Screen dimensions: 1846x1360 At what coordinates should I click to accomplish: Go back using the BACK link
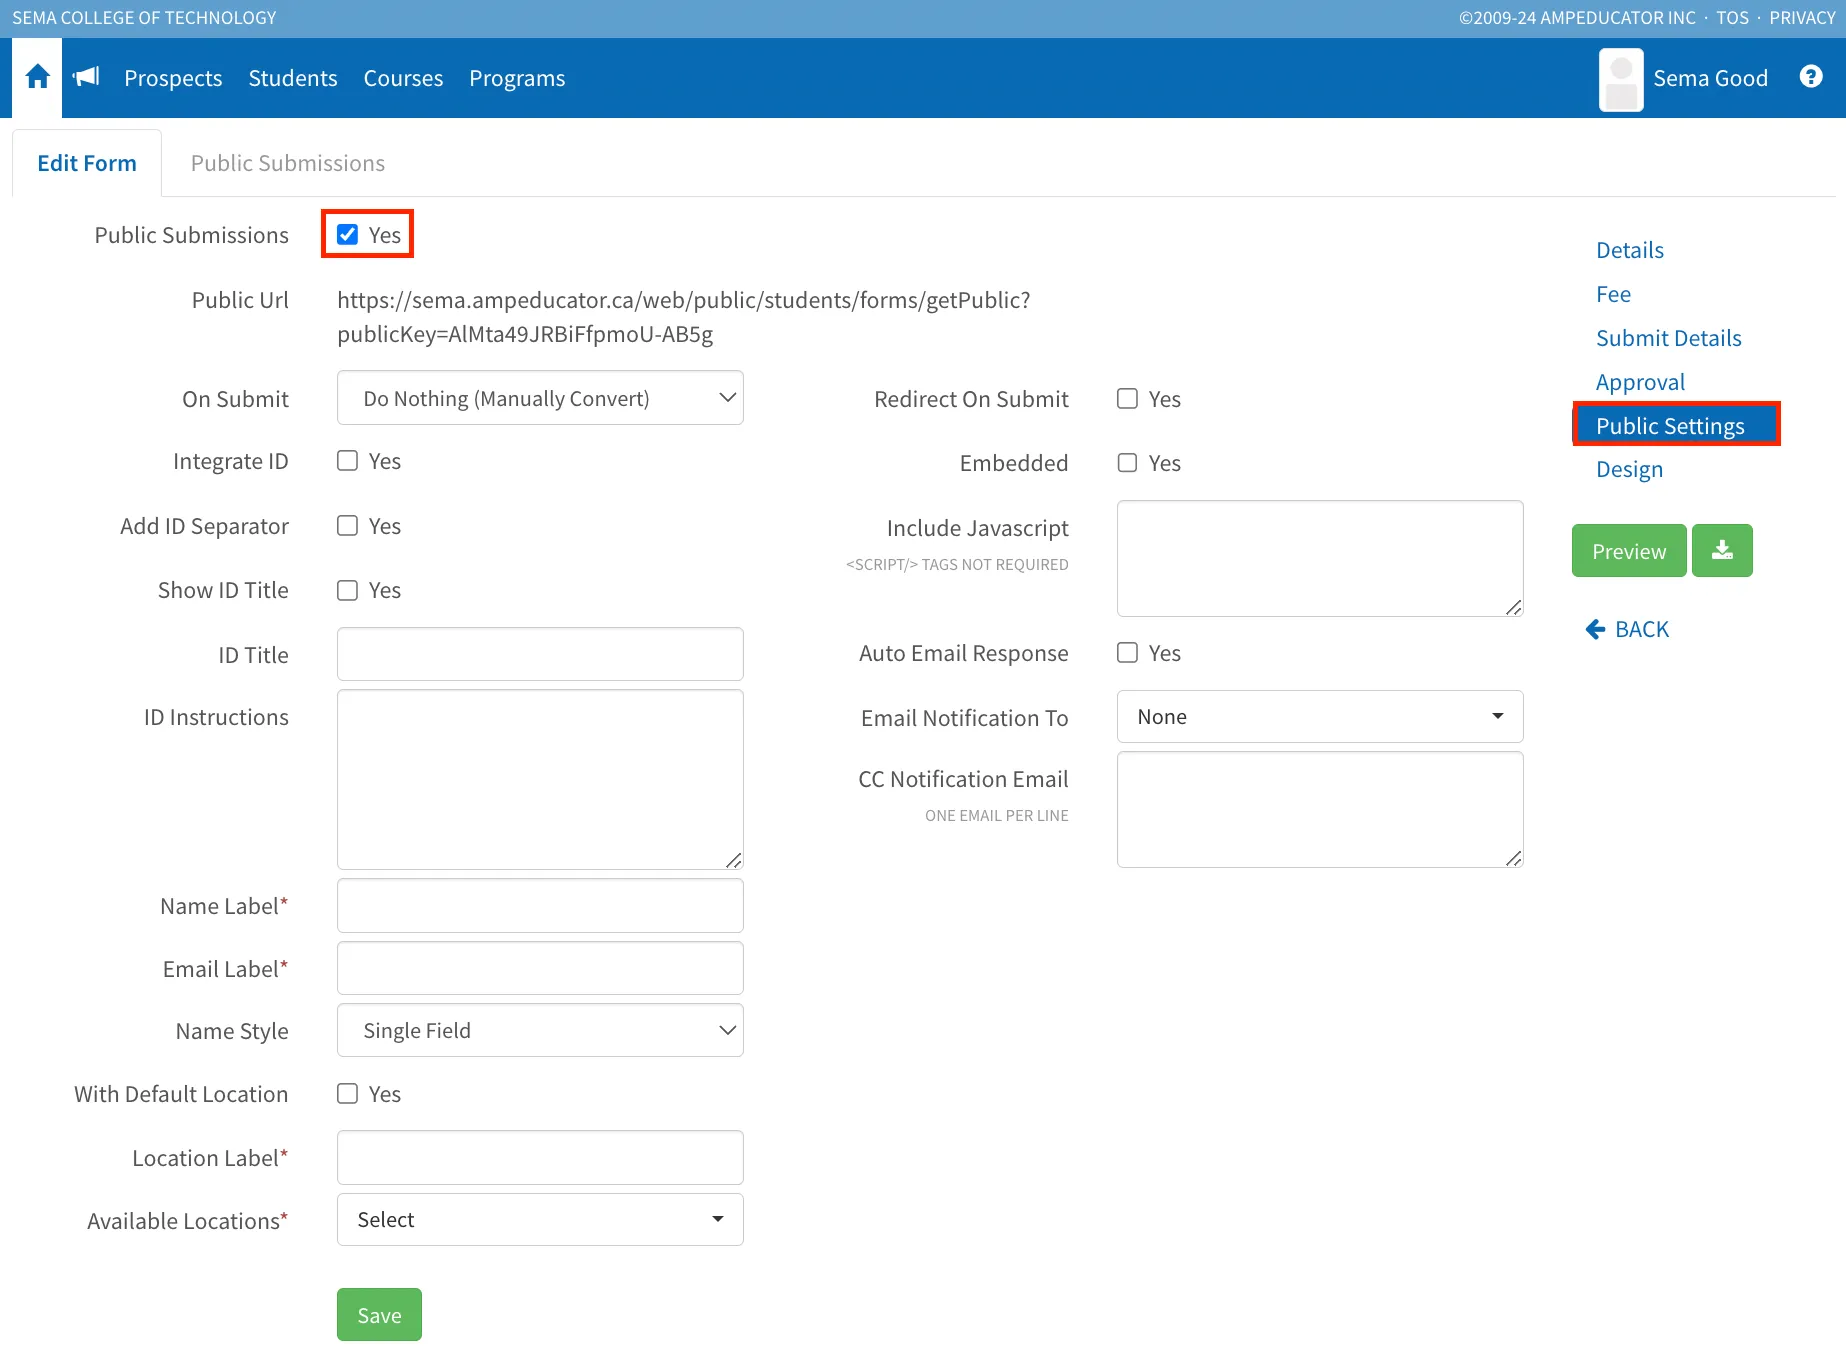[x=1628, y=629]
